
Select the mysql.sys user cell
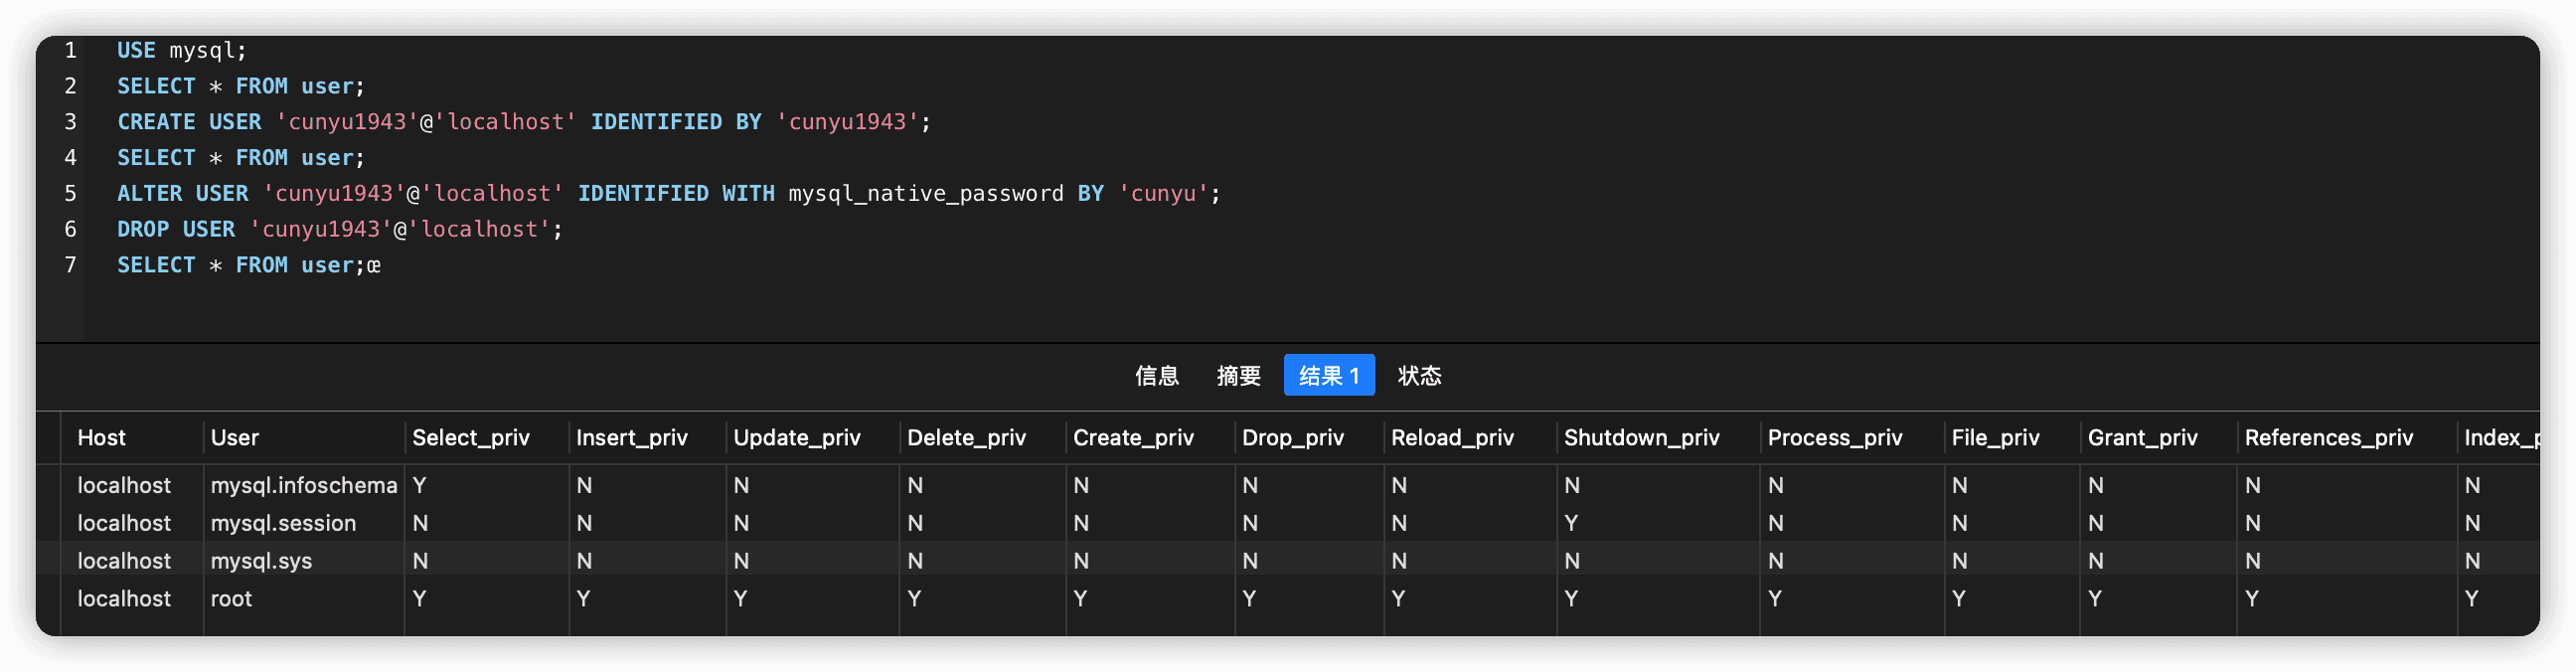pos(261,561)
